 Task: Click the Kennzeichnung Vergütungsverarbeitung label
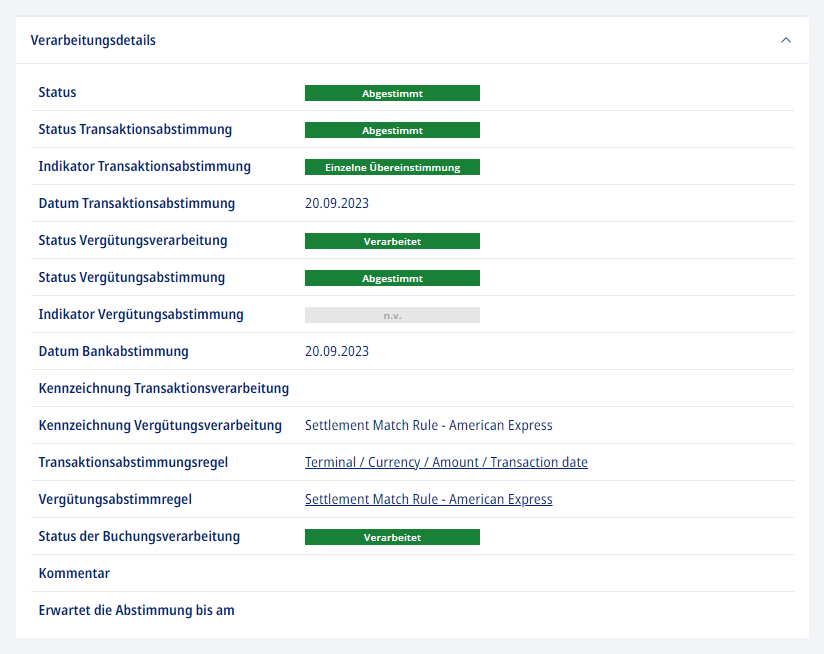click(160, 425)
